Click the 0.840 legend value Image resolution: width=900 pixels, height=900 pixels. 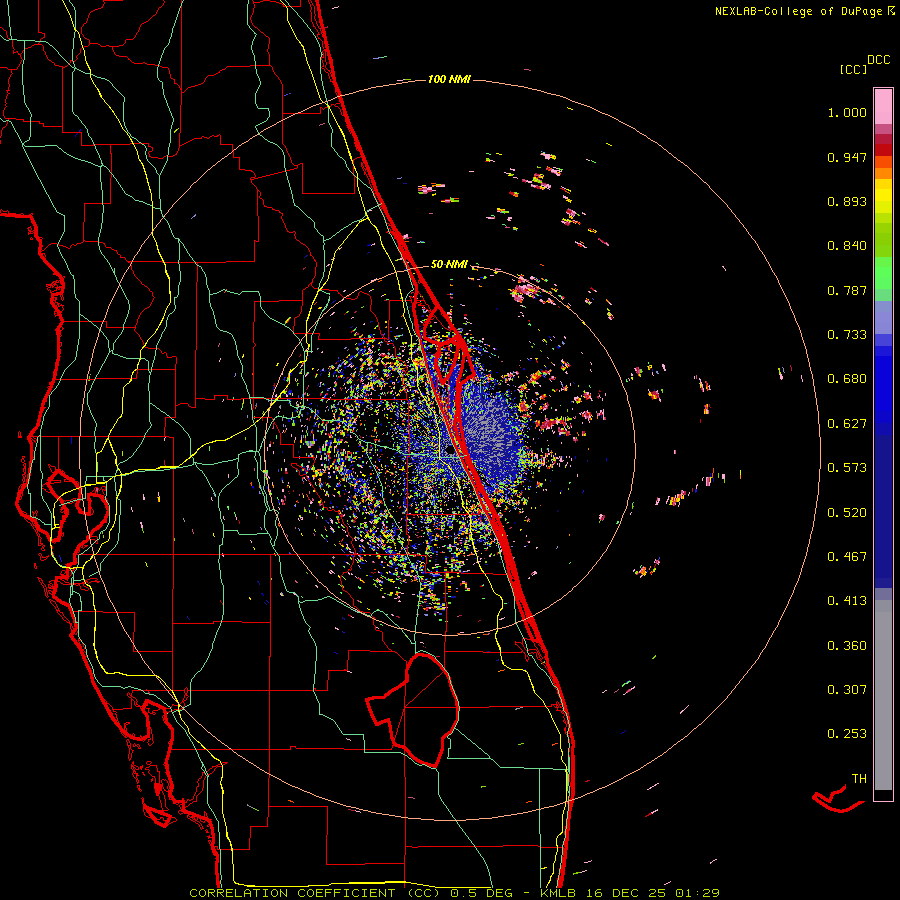tap(847, 246)
